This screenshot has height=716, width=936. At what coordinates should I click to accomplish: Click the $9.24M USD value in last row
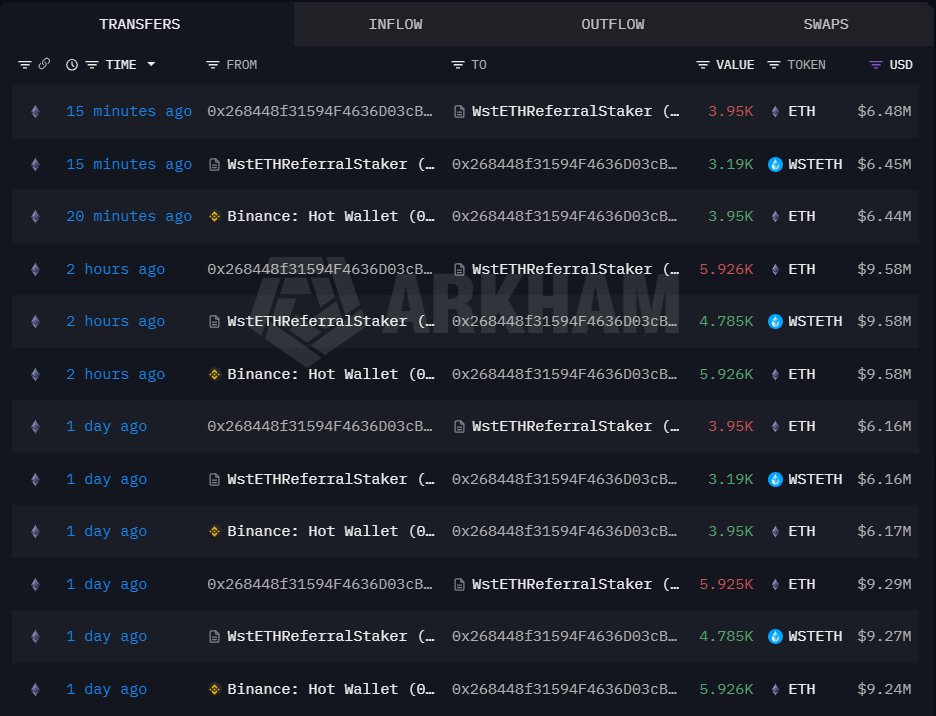click(884, 689)
